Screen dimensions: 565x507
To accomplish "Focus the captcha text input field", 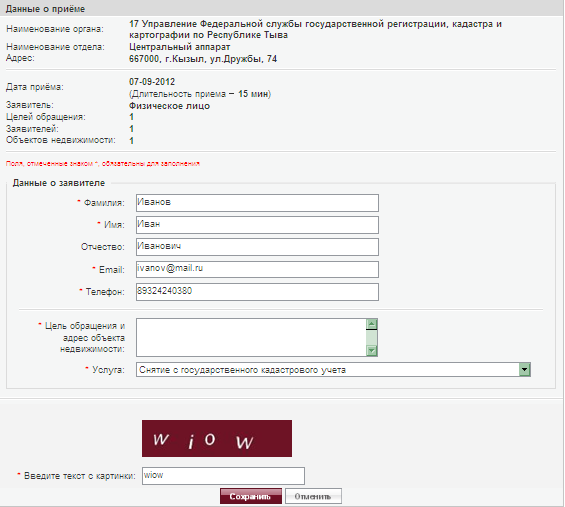I will pos(223,476).
